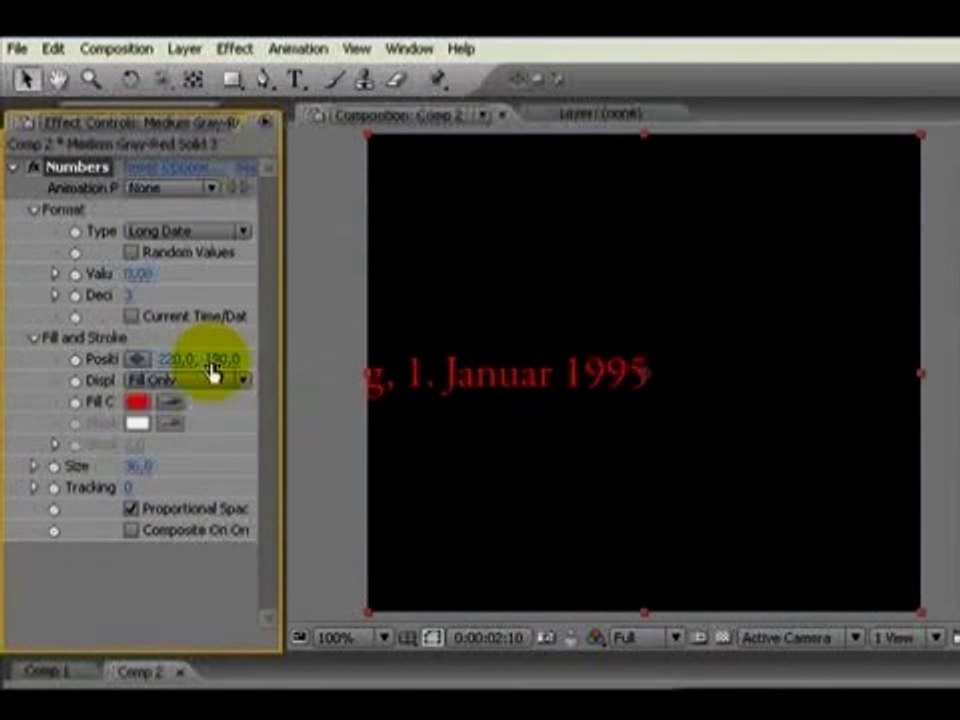
Task: Toggle the Size property stopwatch
Action: [54, 467]
